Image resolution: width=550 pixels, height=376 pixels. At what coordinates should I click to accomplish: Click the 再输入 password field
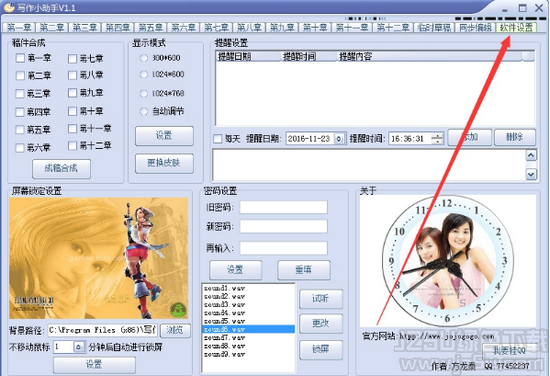click(x=283, y=248)
